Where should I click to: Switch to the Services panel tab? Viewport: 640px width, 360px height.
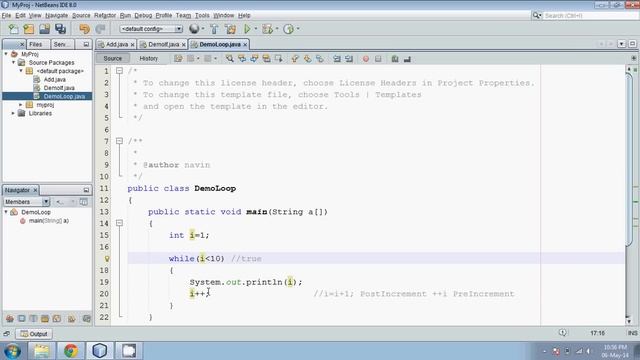pyautogui.click(x=61, y=44)
